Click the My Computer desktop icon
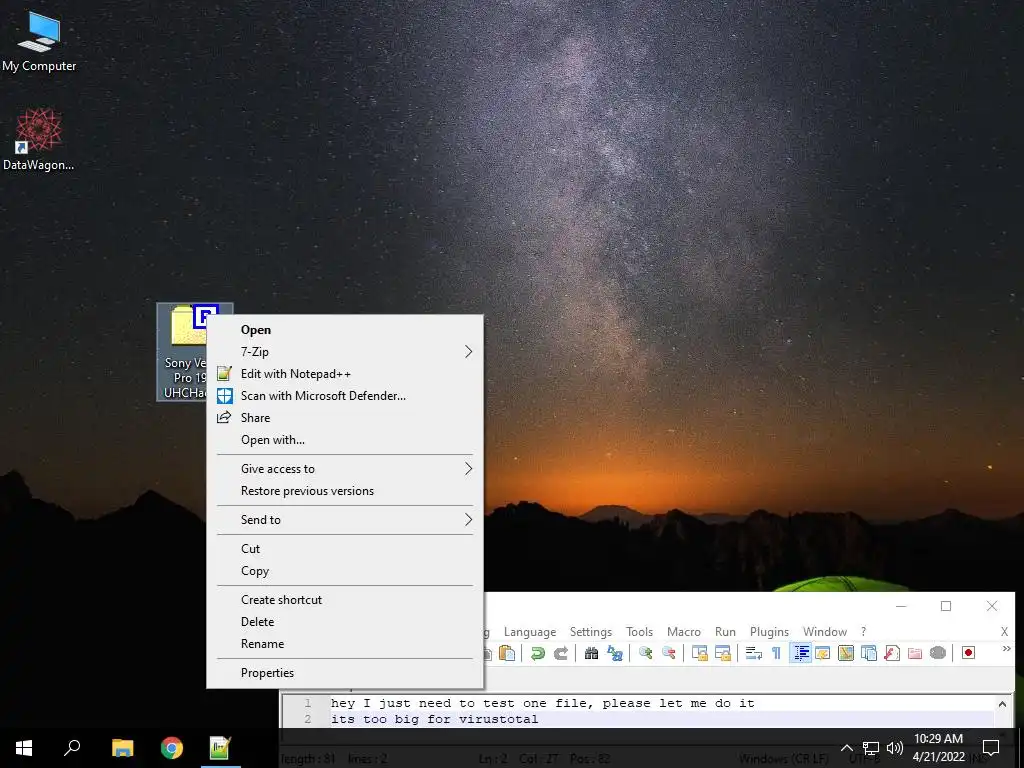1024x768 pixels. [x=39, y=40]
